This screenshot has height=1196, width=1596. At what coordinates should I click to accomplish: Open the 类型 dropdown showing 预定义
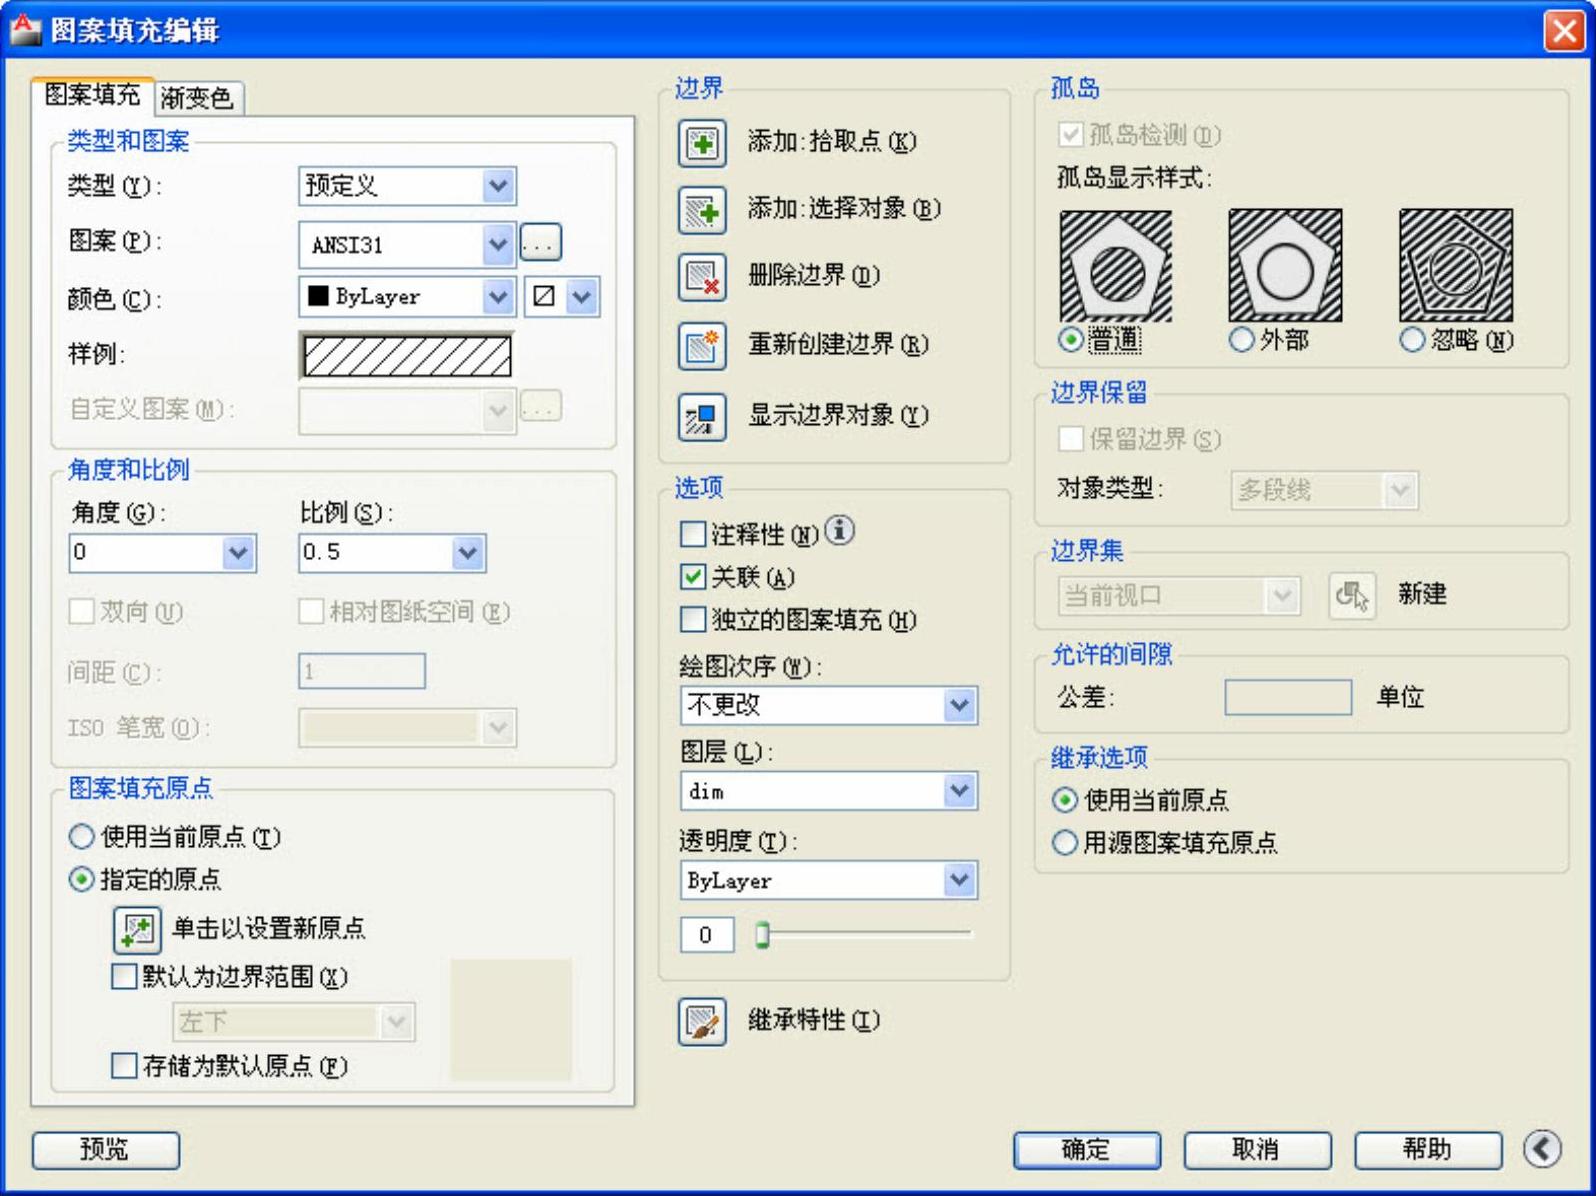pyautogui.click(x=407, y=186)
